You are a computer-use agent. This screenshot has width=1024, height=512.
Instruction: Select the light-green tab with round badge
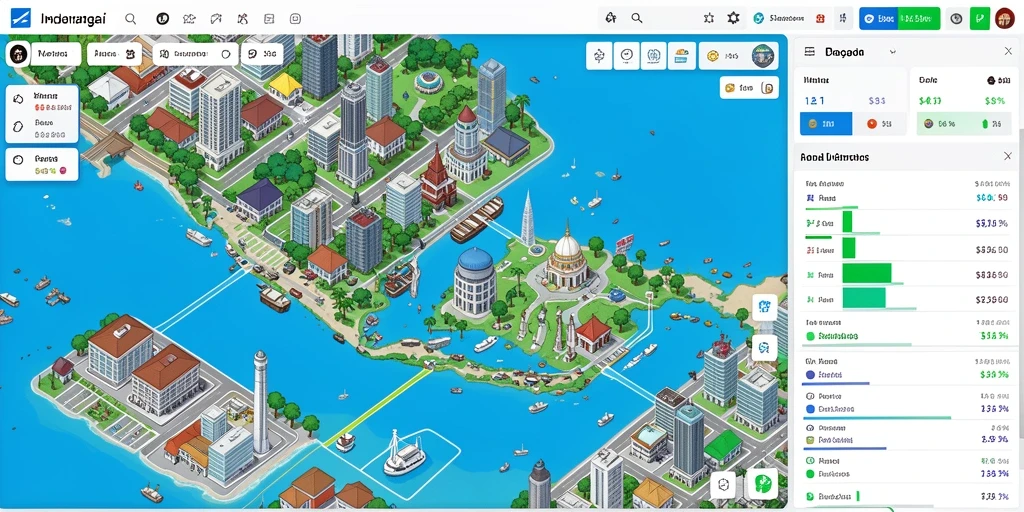[942, 123]
